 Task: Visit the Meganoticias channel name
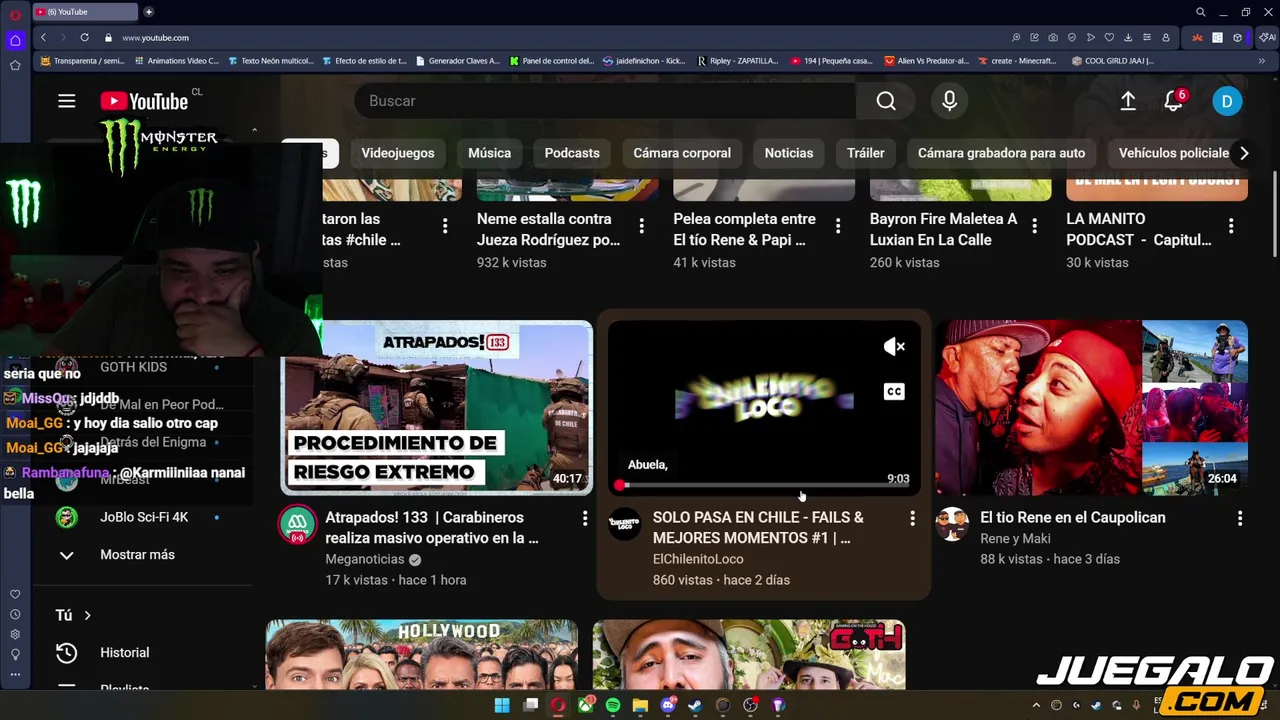[365, 559]
